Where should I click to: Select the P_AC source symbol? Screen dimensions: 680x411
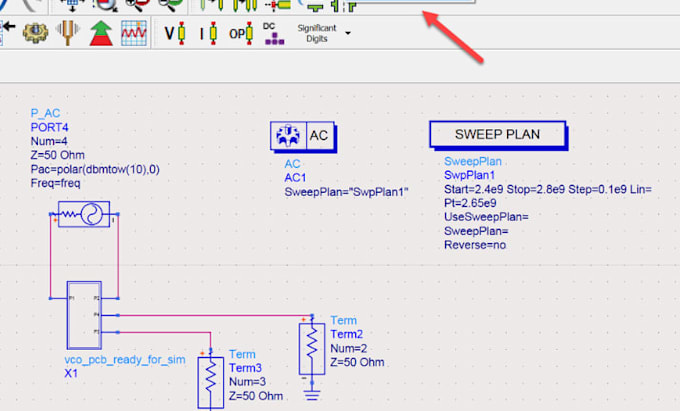(84, 214)
